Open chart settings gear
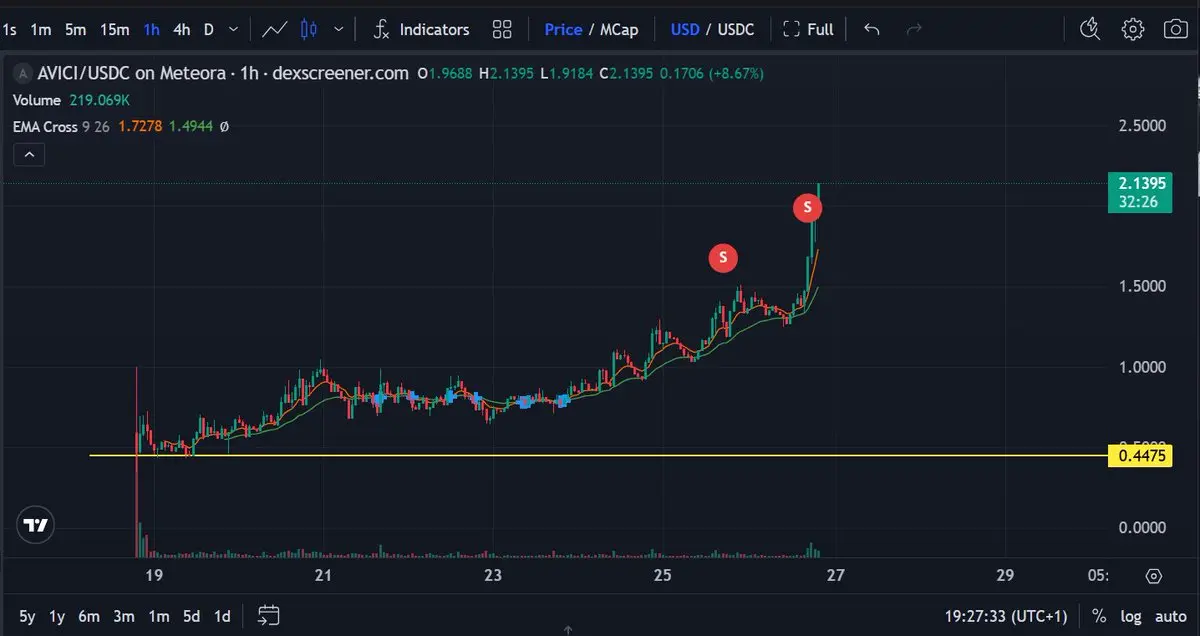 [1133, 30]
